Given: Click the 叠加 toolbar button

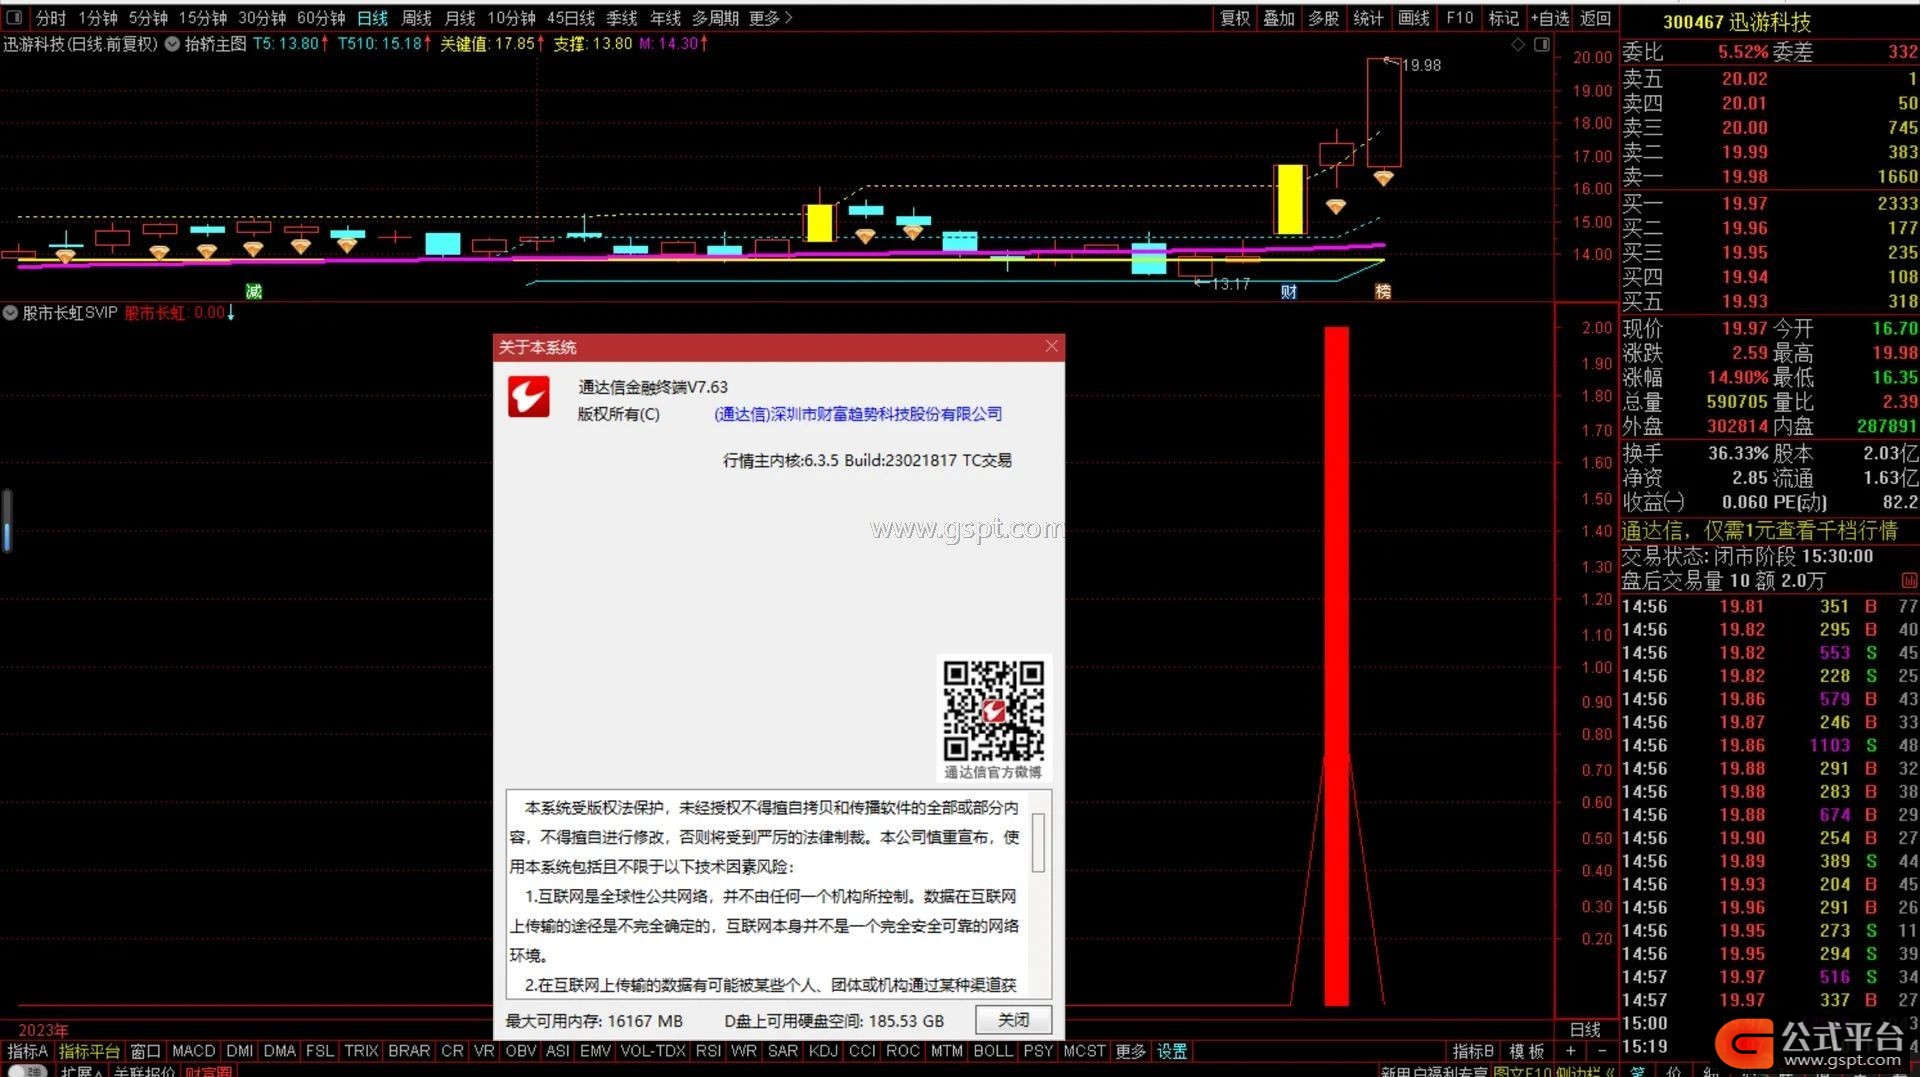Looking at the screenshot, I should pos(1279,18).
